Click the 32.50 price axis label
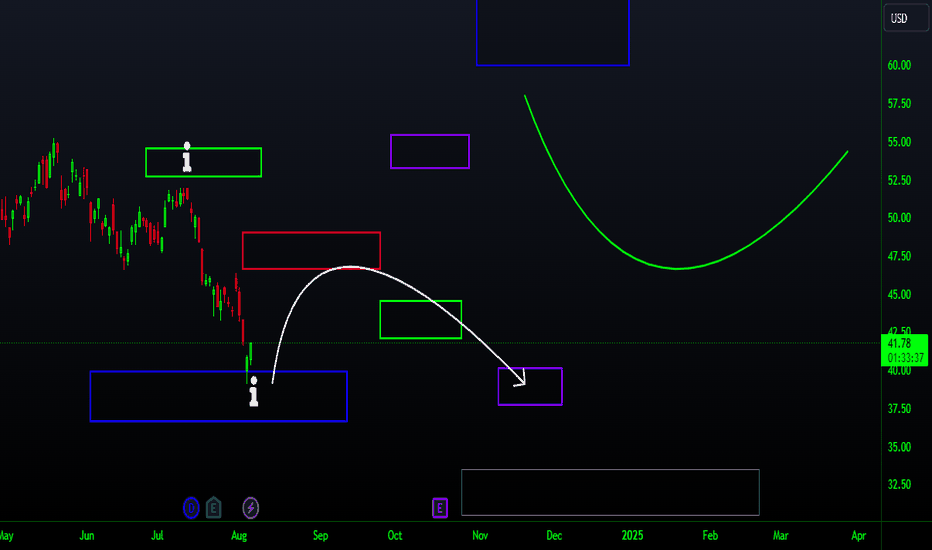 click(x=899, y=485)
